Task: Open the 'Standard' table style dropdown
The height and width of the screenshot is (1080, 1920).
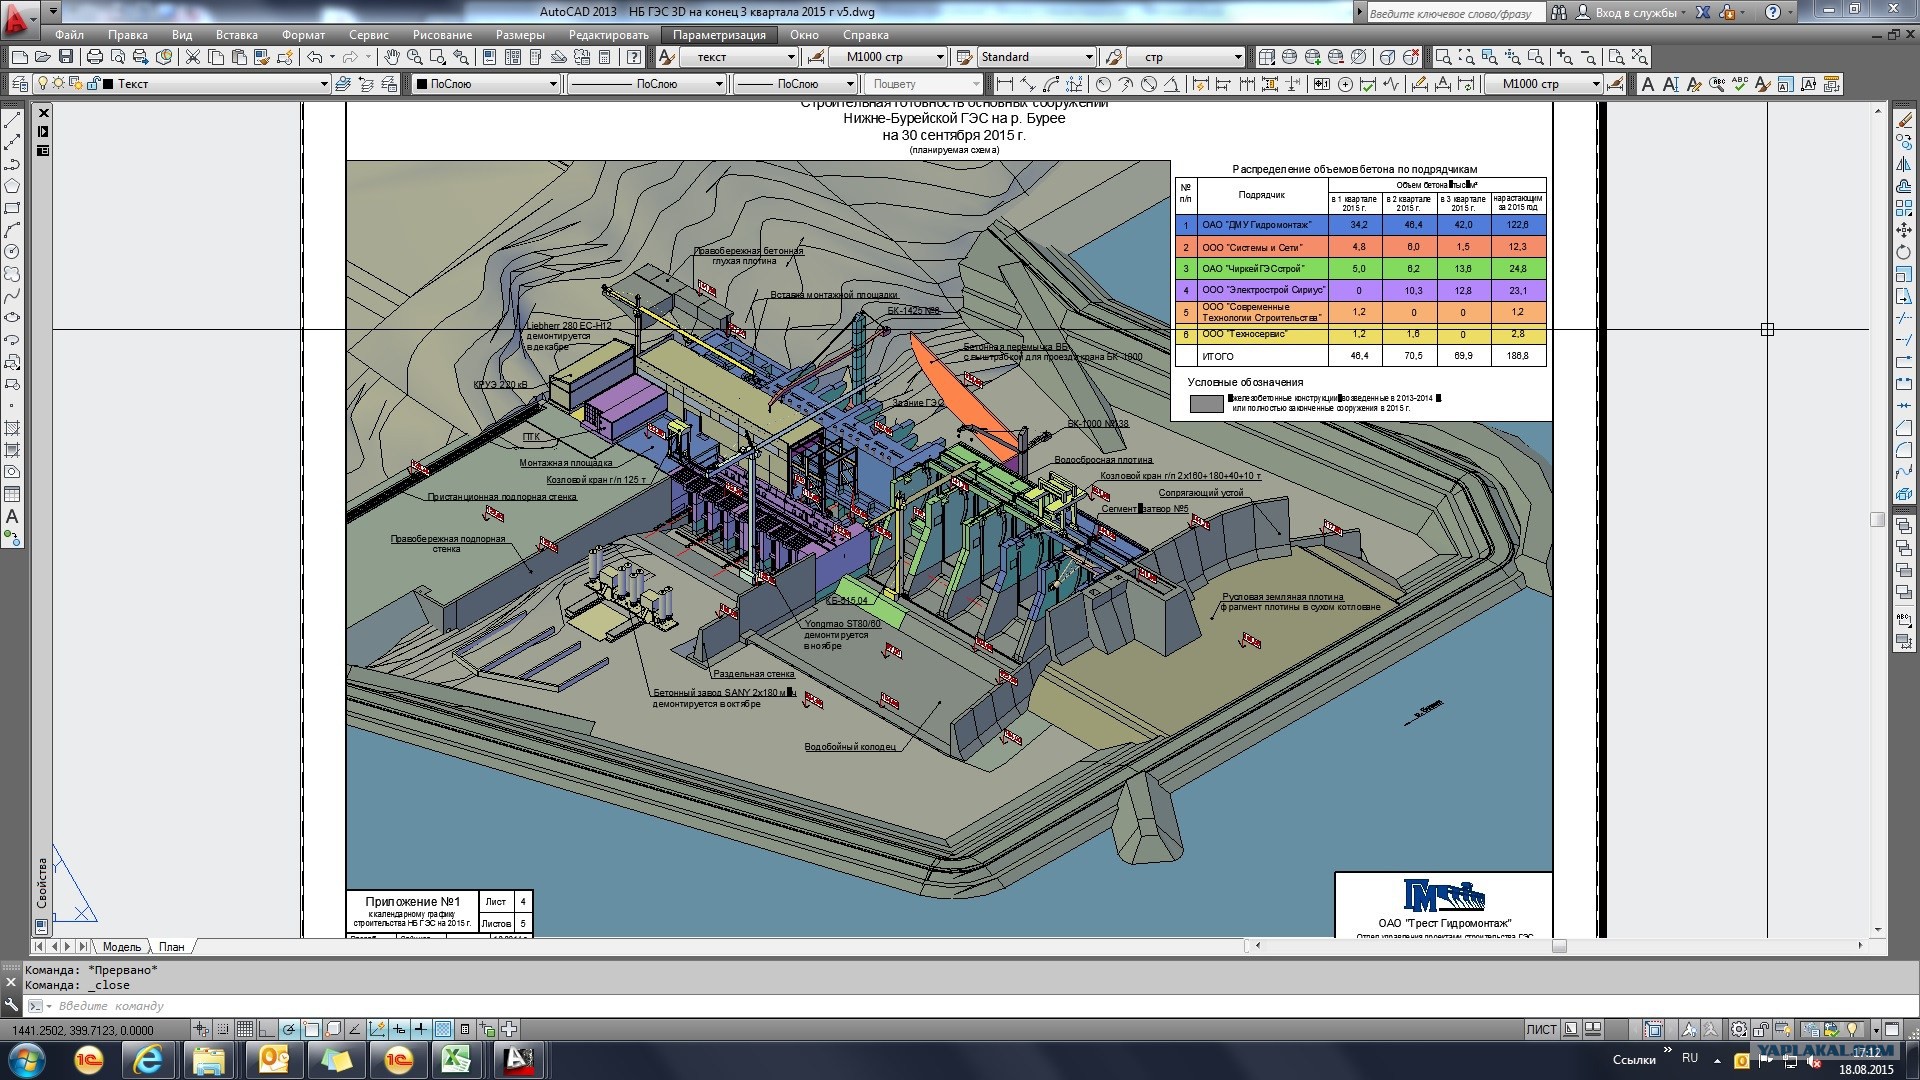Action: coord(1036,57)
